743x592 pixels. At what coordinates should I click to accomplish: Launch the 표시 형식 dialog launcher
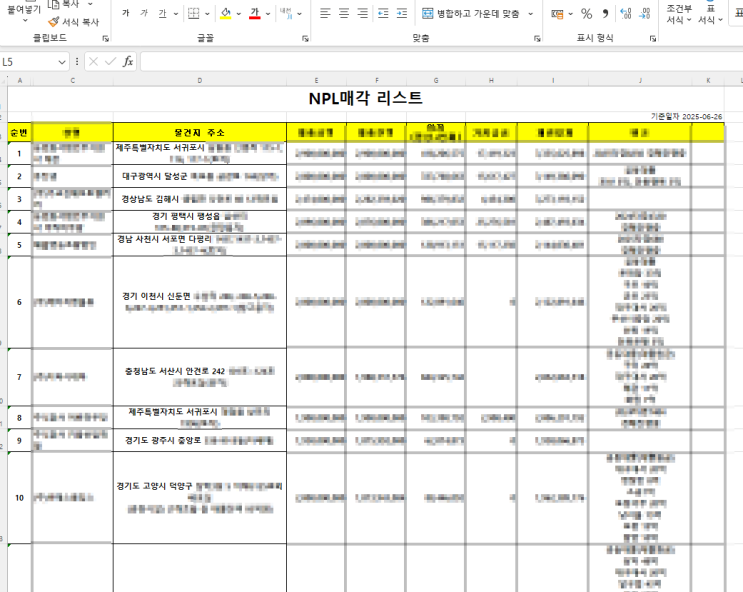[x=653, y=38]
